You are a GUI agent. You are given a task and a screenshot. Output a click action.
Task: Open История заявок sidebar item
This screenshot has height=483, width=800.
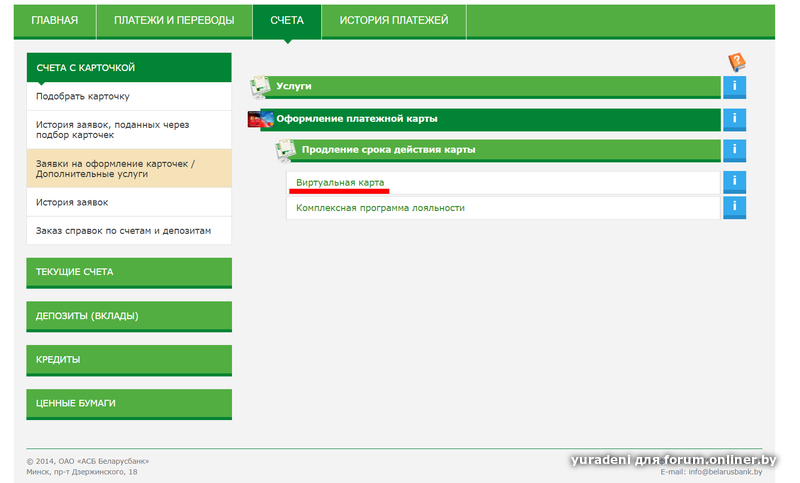click(129, 202)
